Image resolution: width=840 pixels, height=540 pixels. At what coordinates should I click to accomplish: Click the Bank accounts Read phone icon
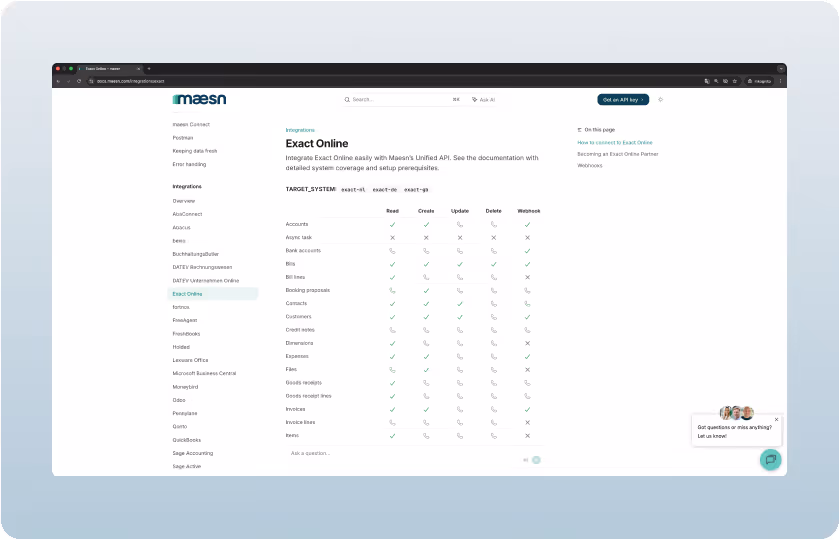(393, 251)
